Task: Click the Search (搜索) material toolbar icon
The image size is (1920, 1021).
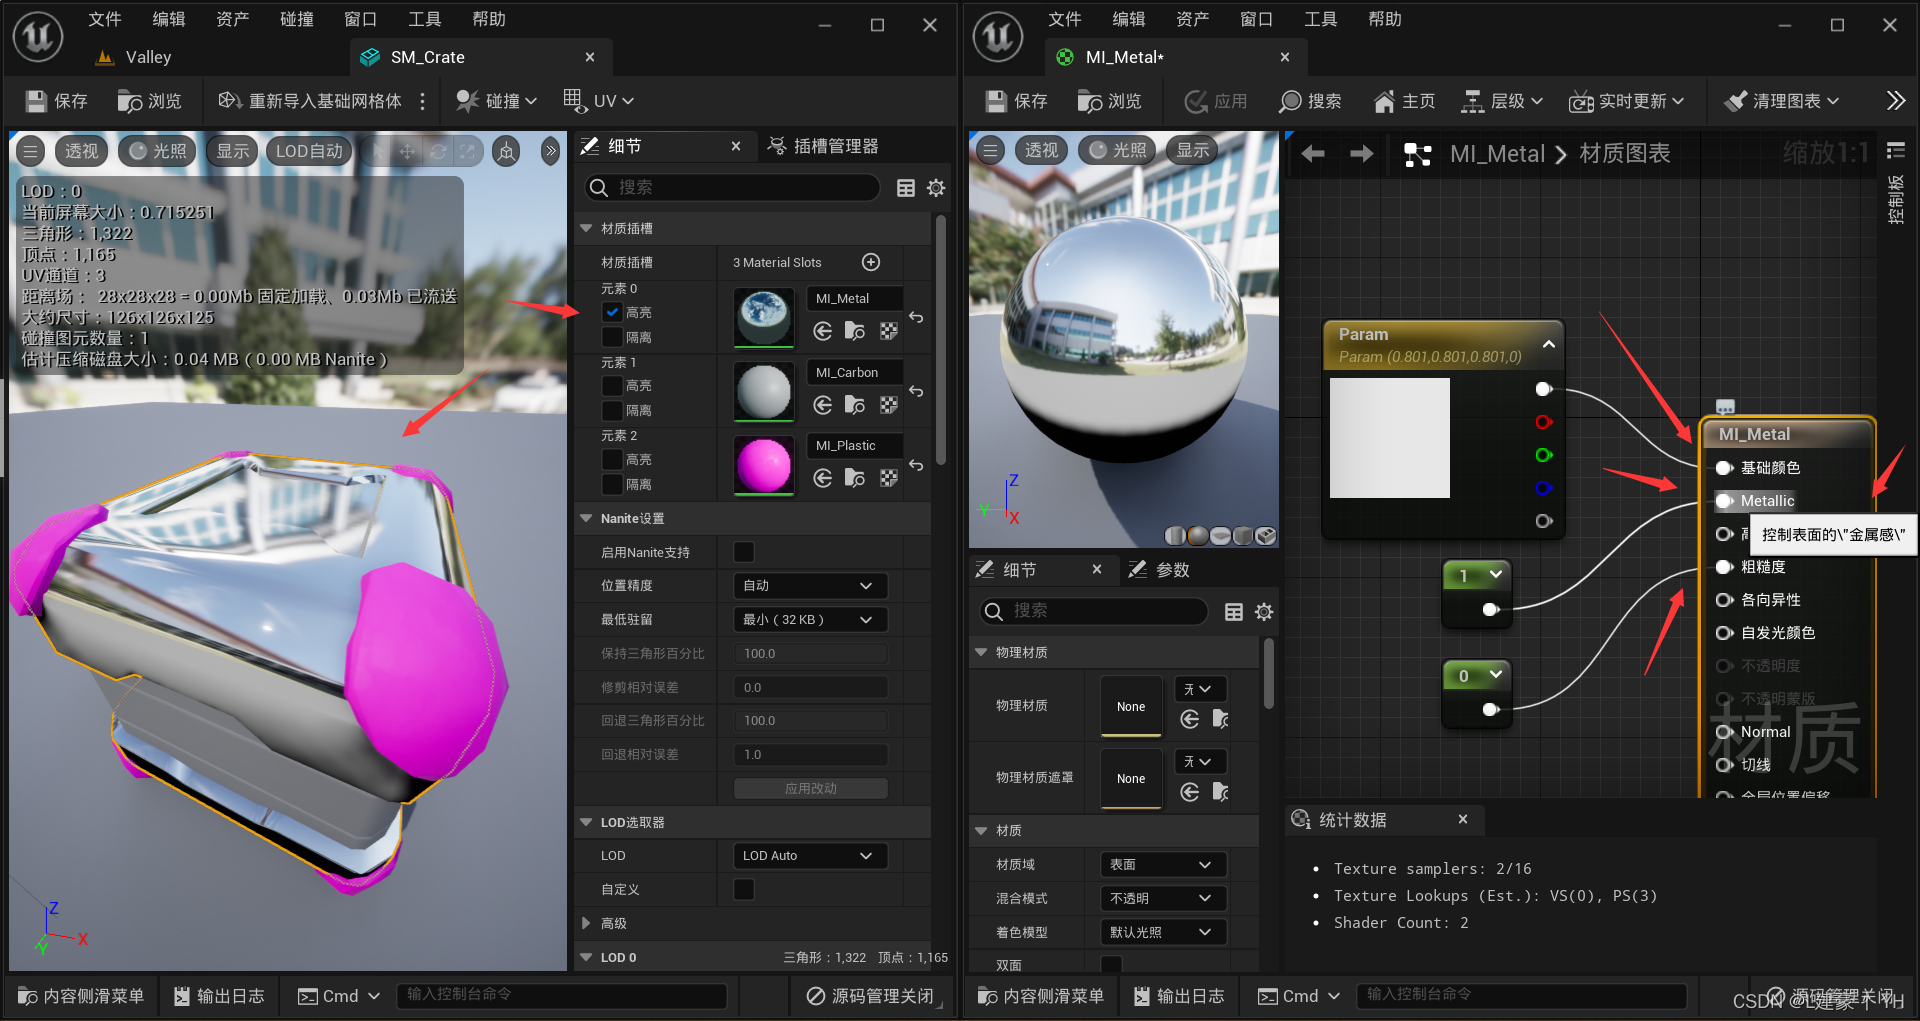Action: [x=1310, y=101]
